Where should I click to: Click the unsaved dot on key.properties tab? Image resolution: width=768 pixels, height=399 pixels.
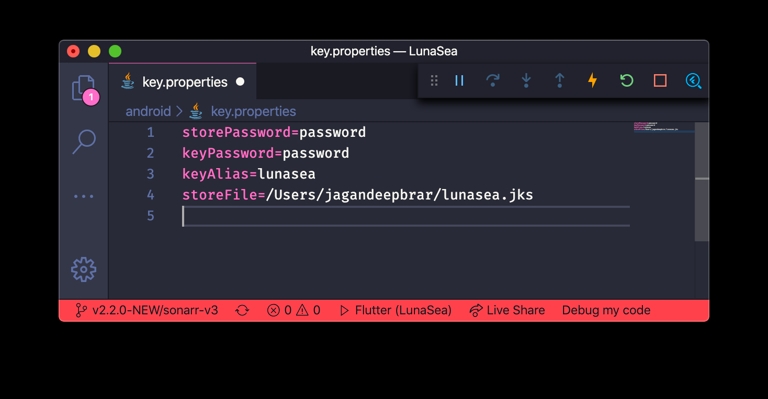(240, 82)
